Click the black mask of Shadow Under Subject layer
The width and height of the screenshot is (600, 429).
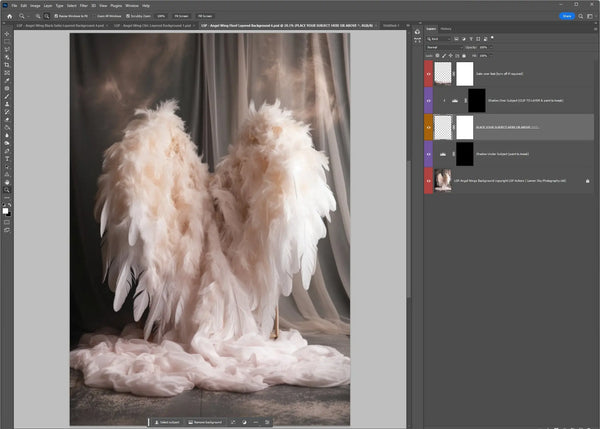[x=464, y=153]
